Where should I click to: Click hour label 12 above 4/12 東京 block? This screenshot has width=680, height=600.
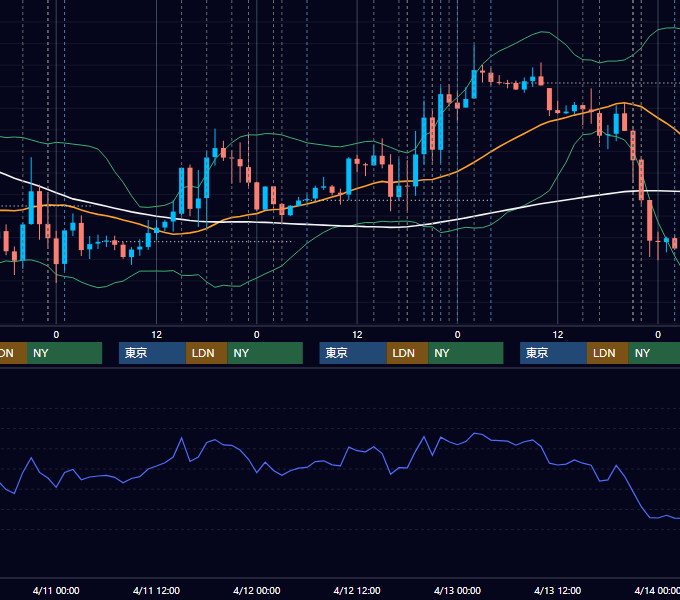(357, 335)
